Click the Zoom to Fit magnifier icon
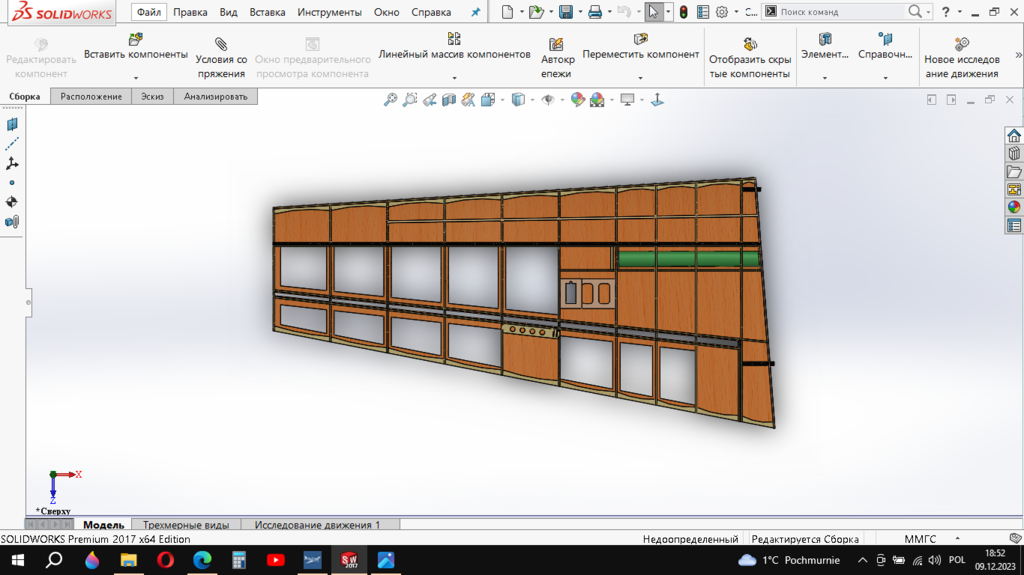This screenshot has width=1024, height=575. pos(391,100)
